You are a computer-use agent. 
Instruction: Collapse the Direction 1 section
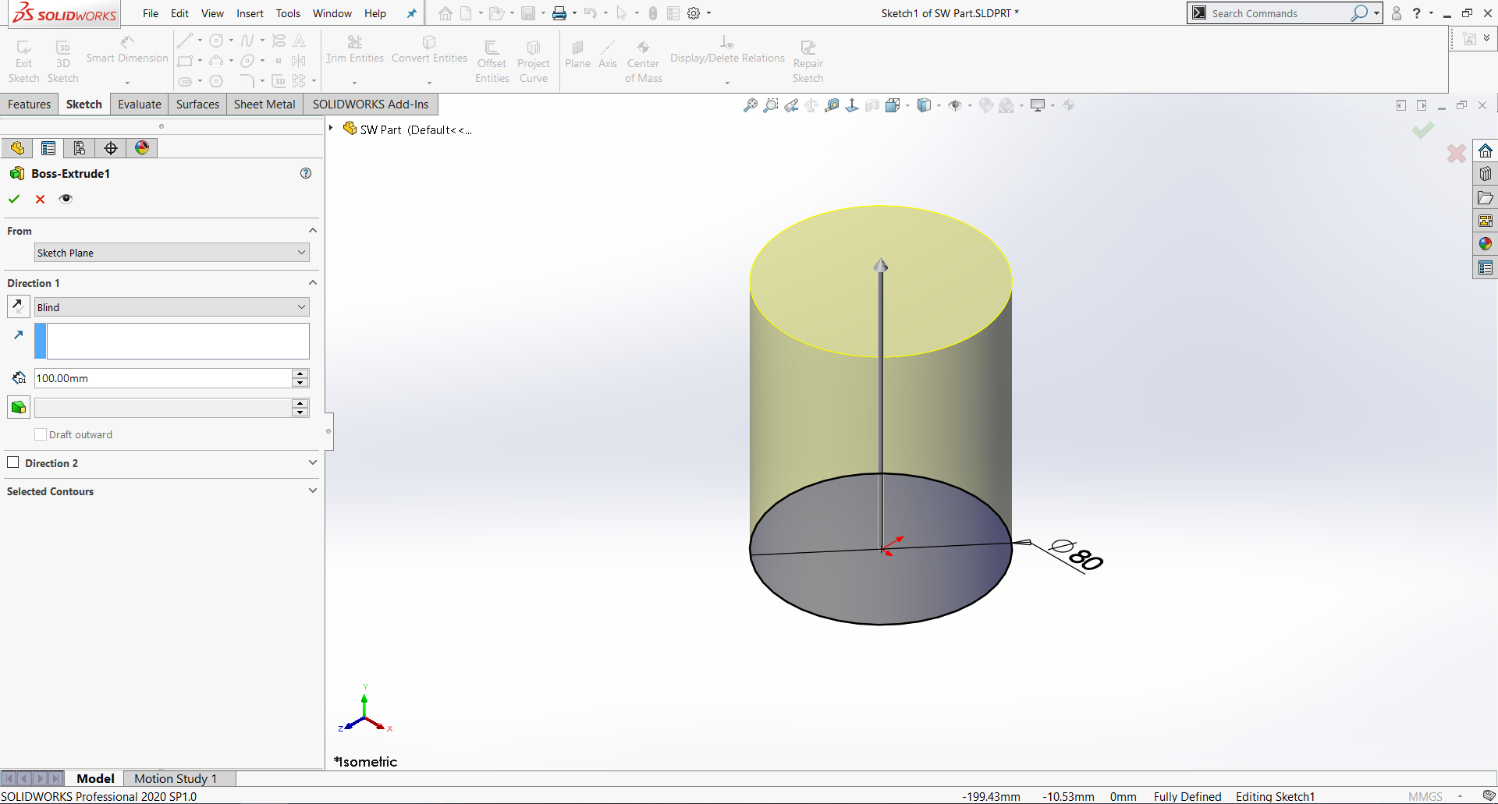click(311, 283)
